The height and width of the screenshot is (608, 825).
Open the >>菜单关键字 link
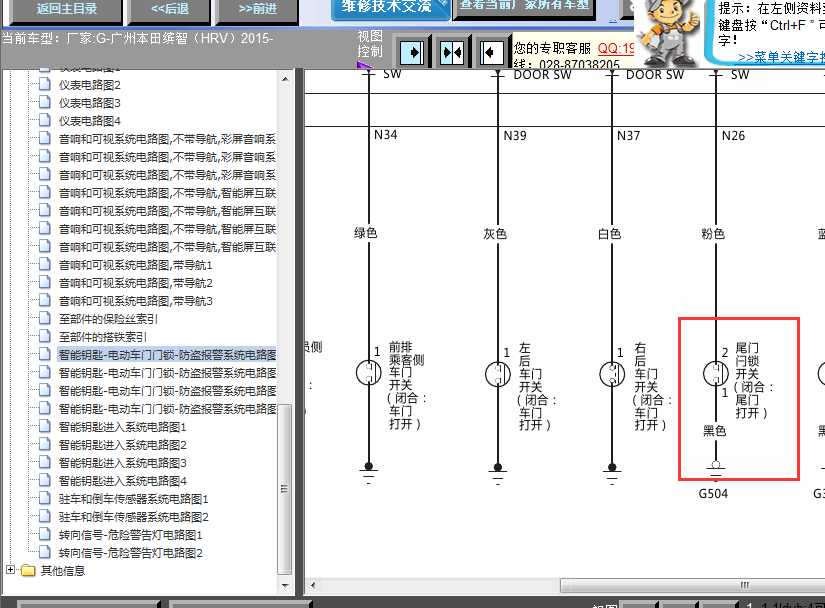coord(781,57)
